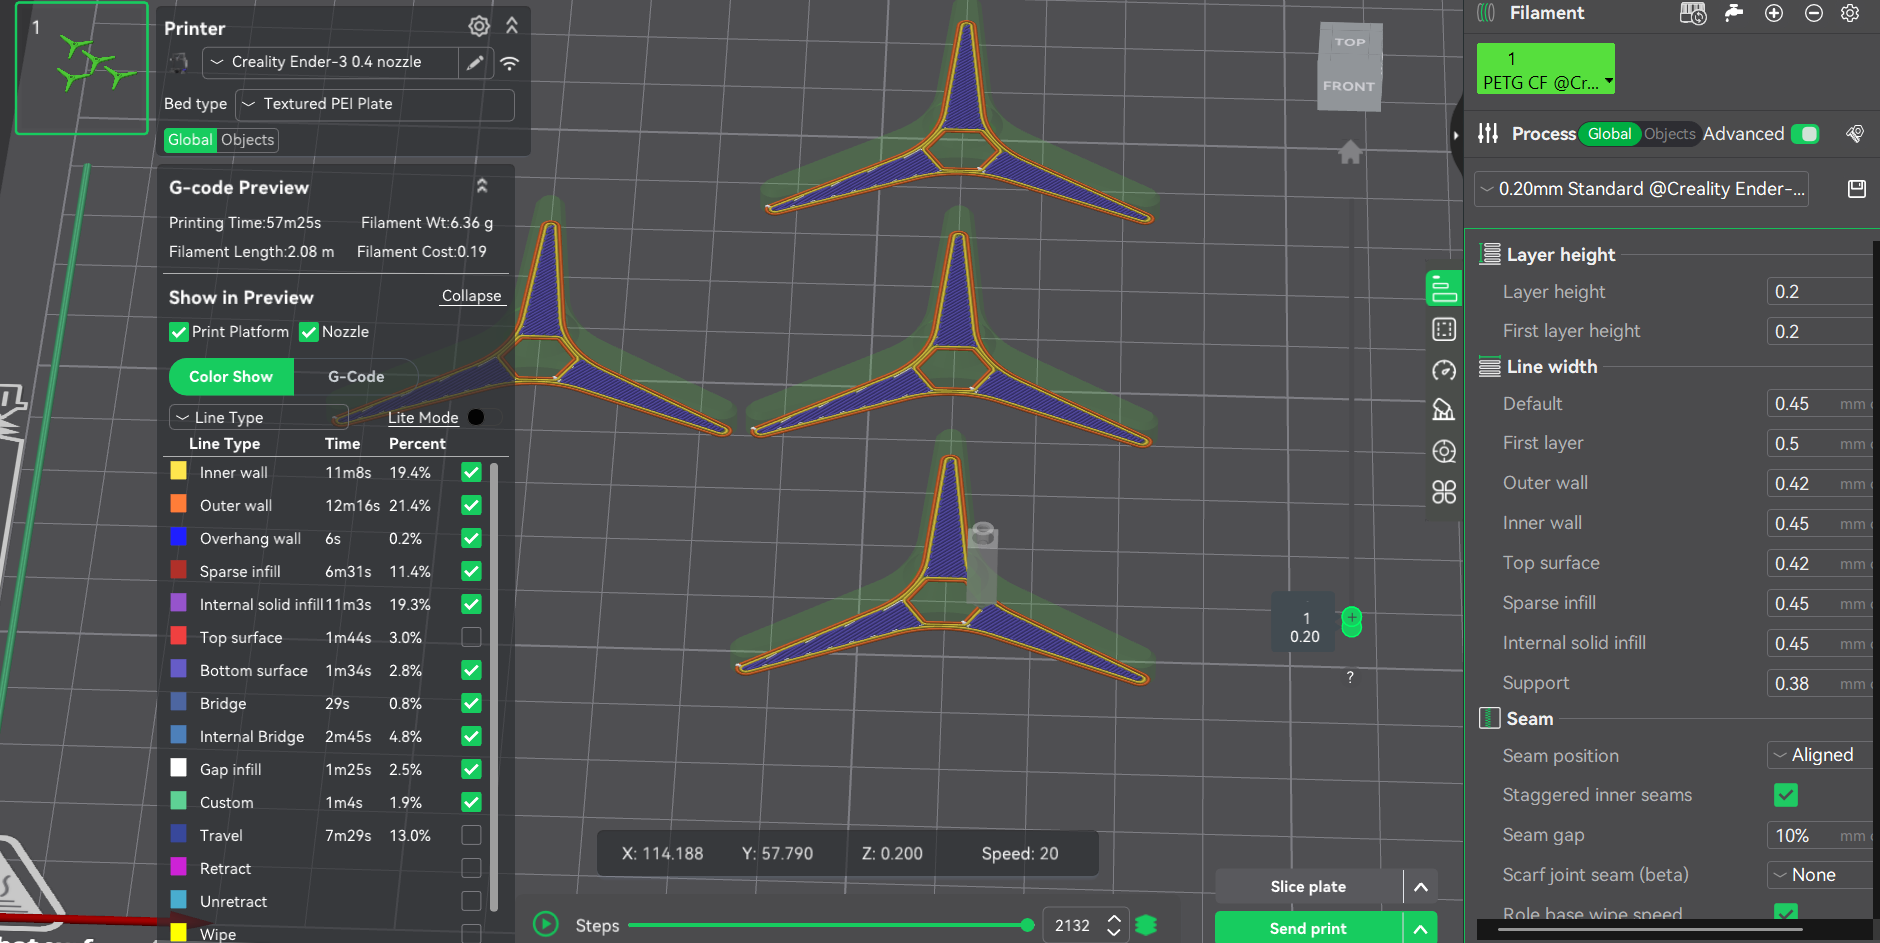The image size is (1880, 943).
Task: Toggle Lite Mode switch
Action: 484,417
